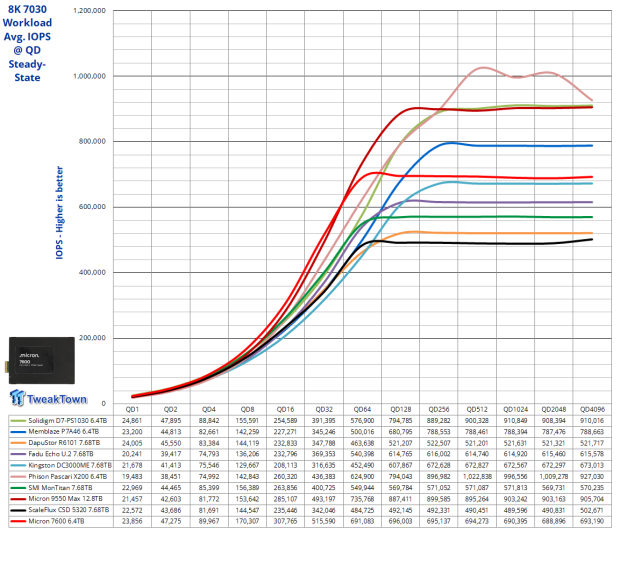Click the QD16 column header
The height and width of the screenshot is (568, 620).
pyautogui.click(x=285, y=409)
